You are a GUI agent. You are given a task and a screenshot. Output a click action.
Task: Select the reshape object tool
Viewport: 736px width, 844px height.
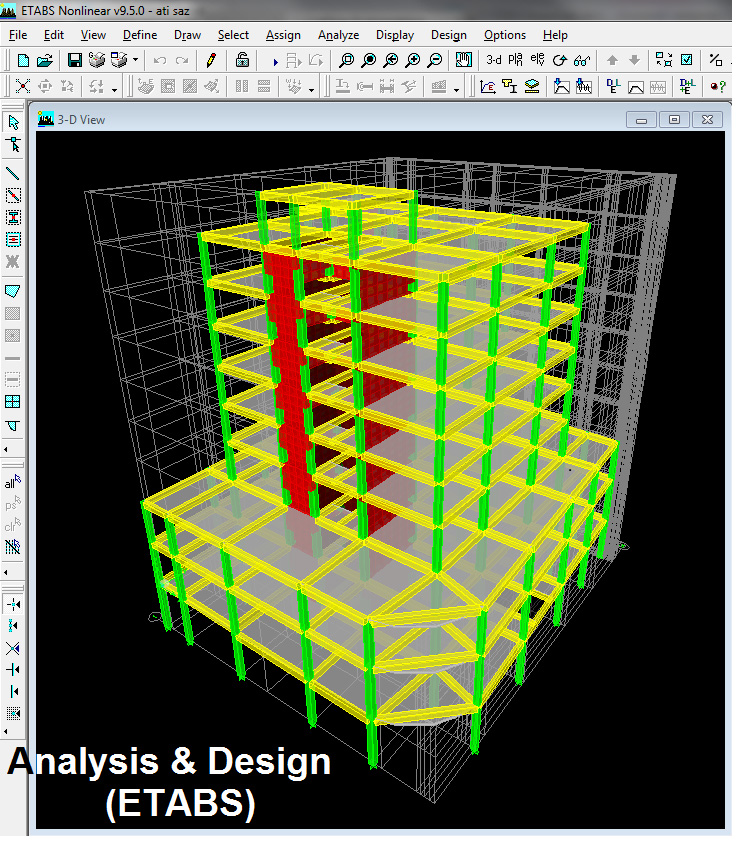[13, 144]
